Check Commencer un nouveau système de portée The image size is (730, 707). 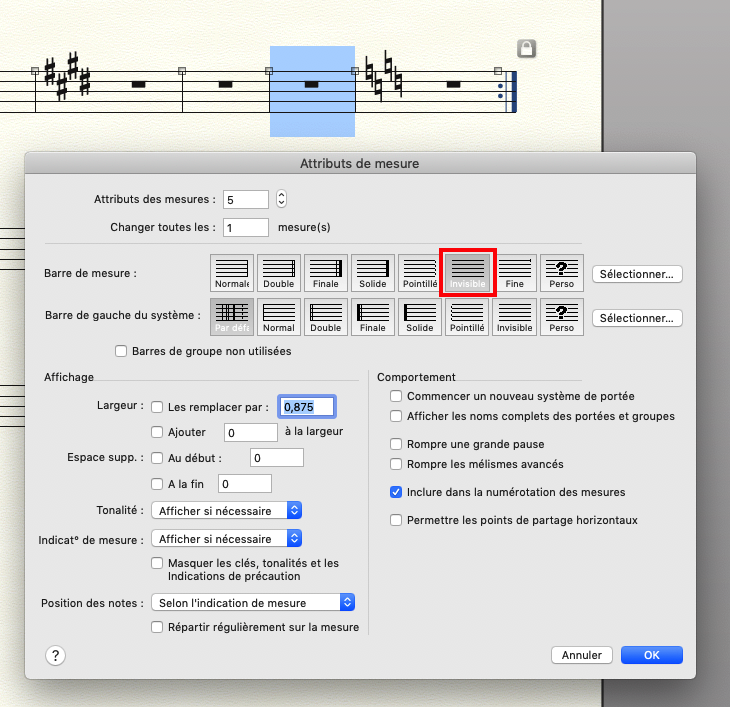[x=397, y=396]
